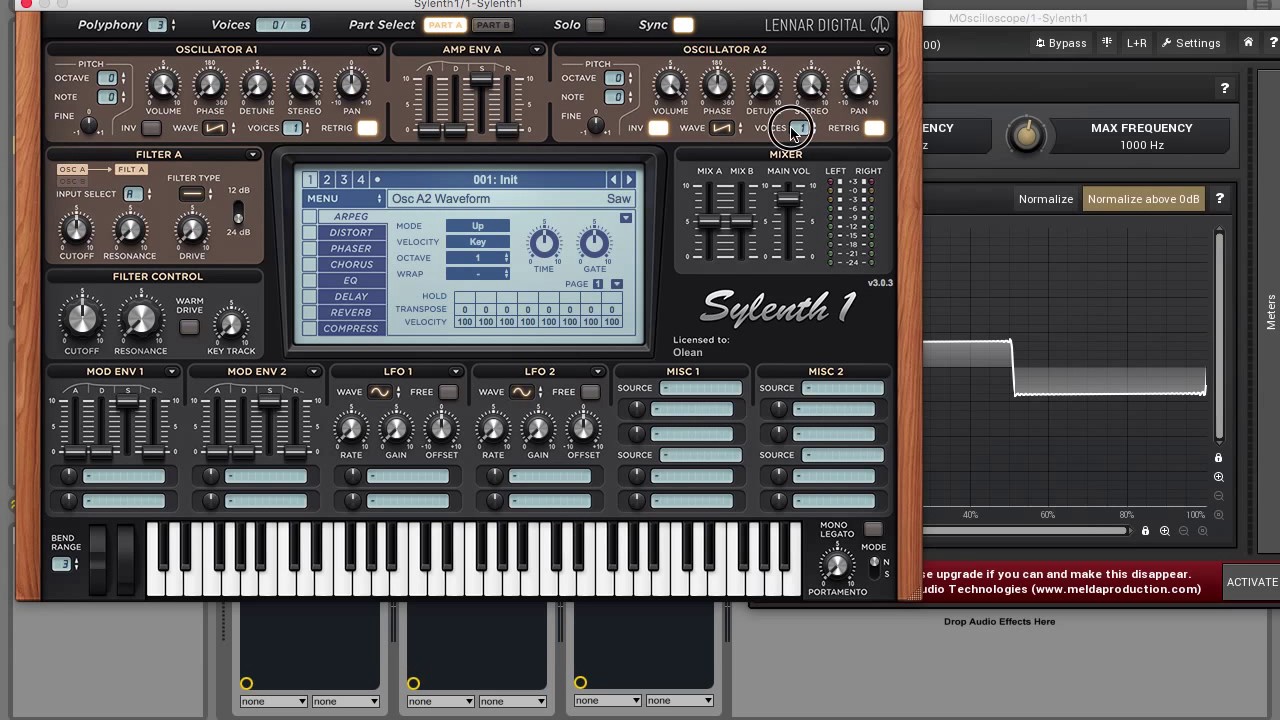
Task: Open the LFO 2 header dropdown arrow
Action: (x=597, y=372)
